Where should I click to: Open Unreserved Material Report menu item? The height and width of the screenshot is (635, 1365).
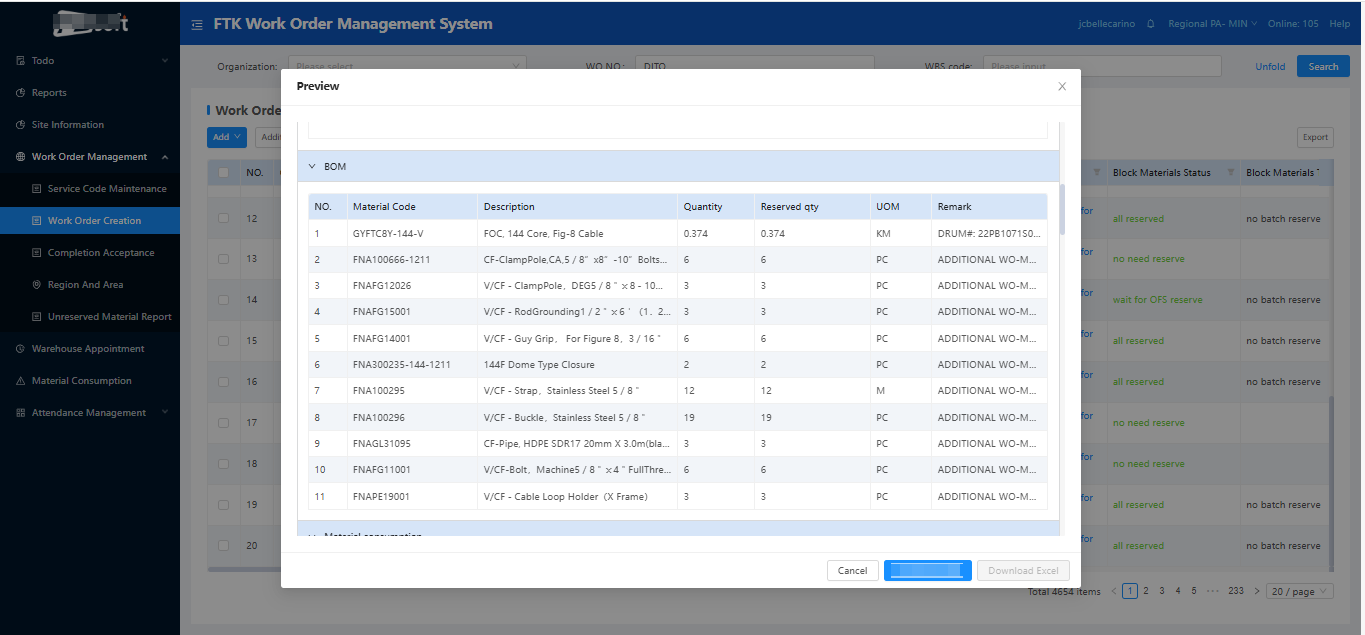pos(109,317)
